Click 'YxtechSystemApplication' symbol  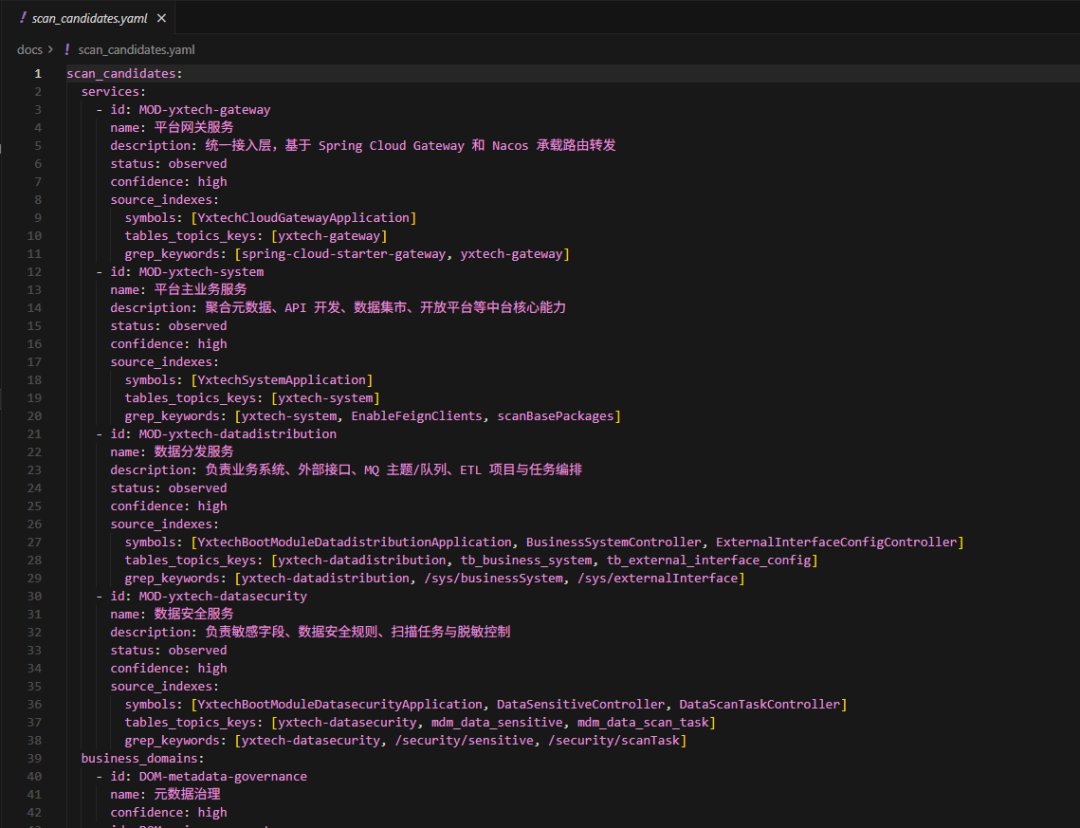pos(282,380)
